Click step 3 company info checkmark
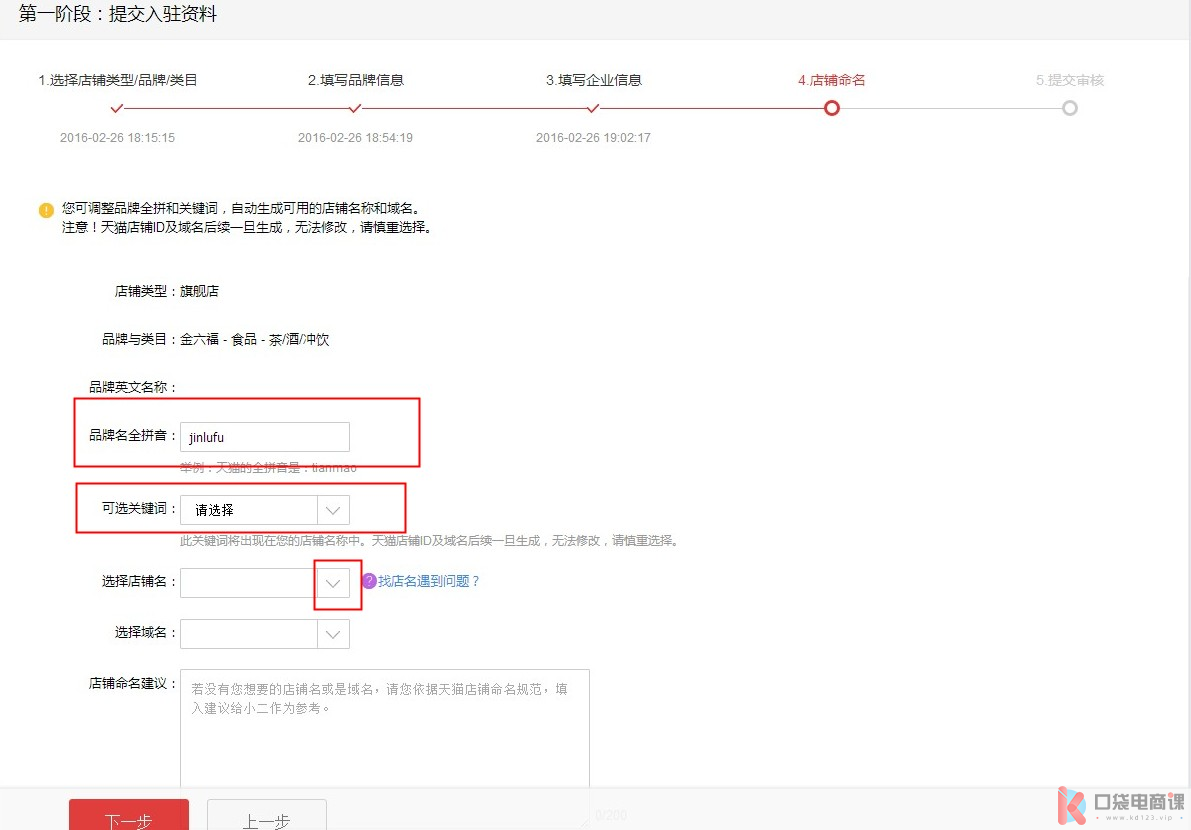1191x830 pixels. [593, 108]
